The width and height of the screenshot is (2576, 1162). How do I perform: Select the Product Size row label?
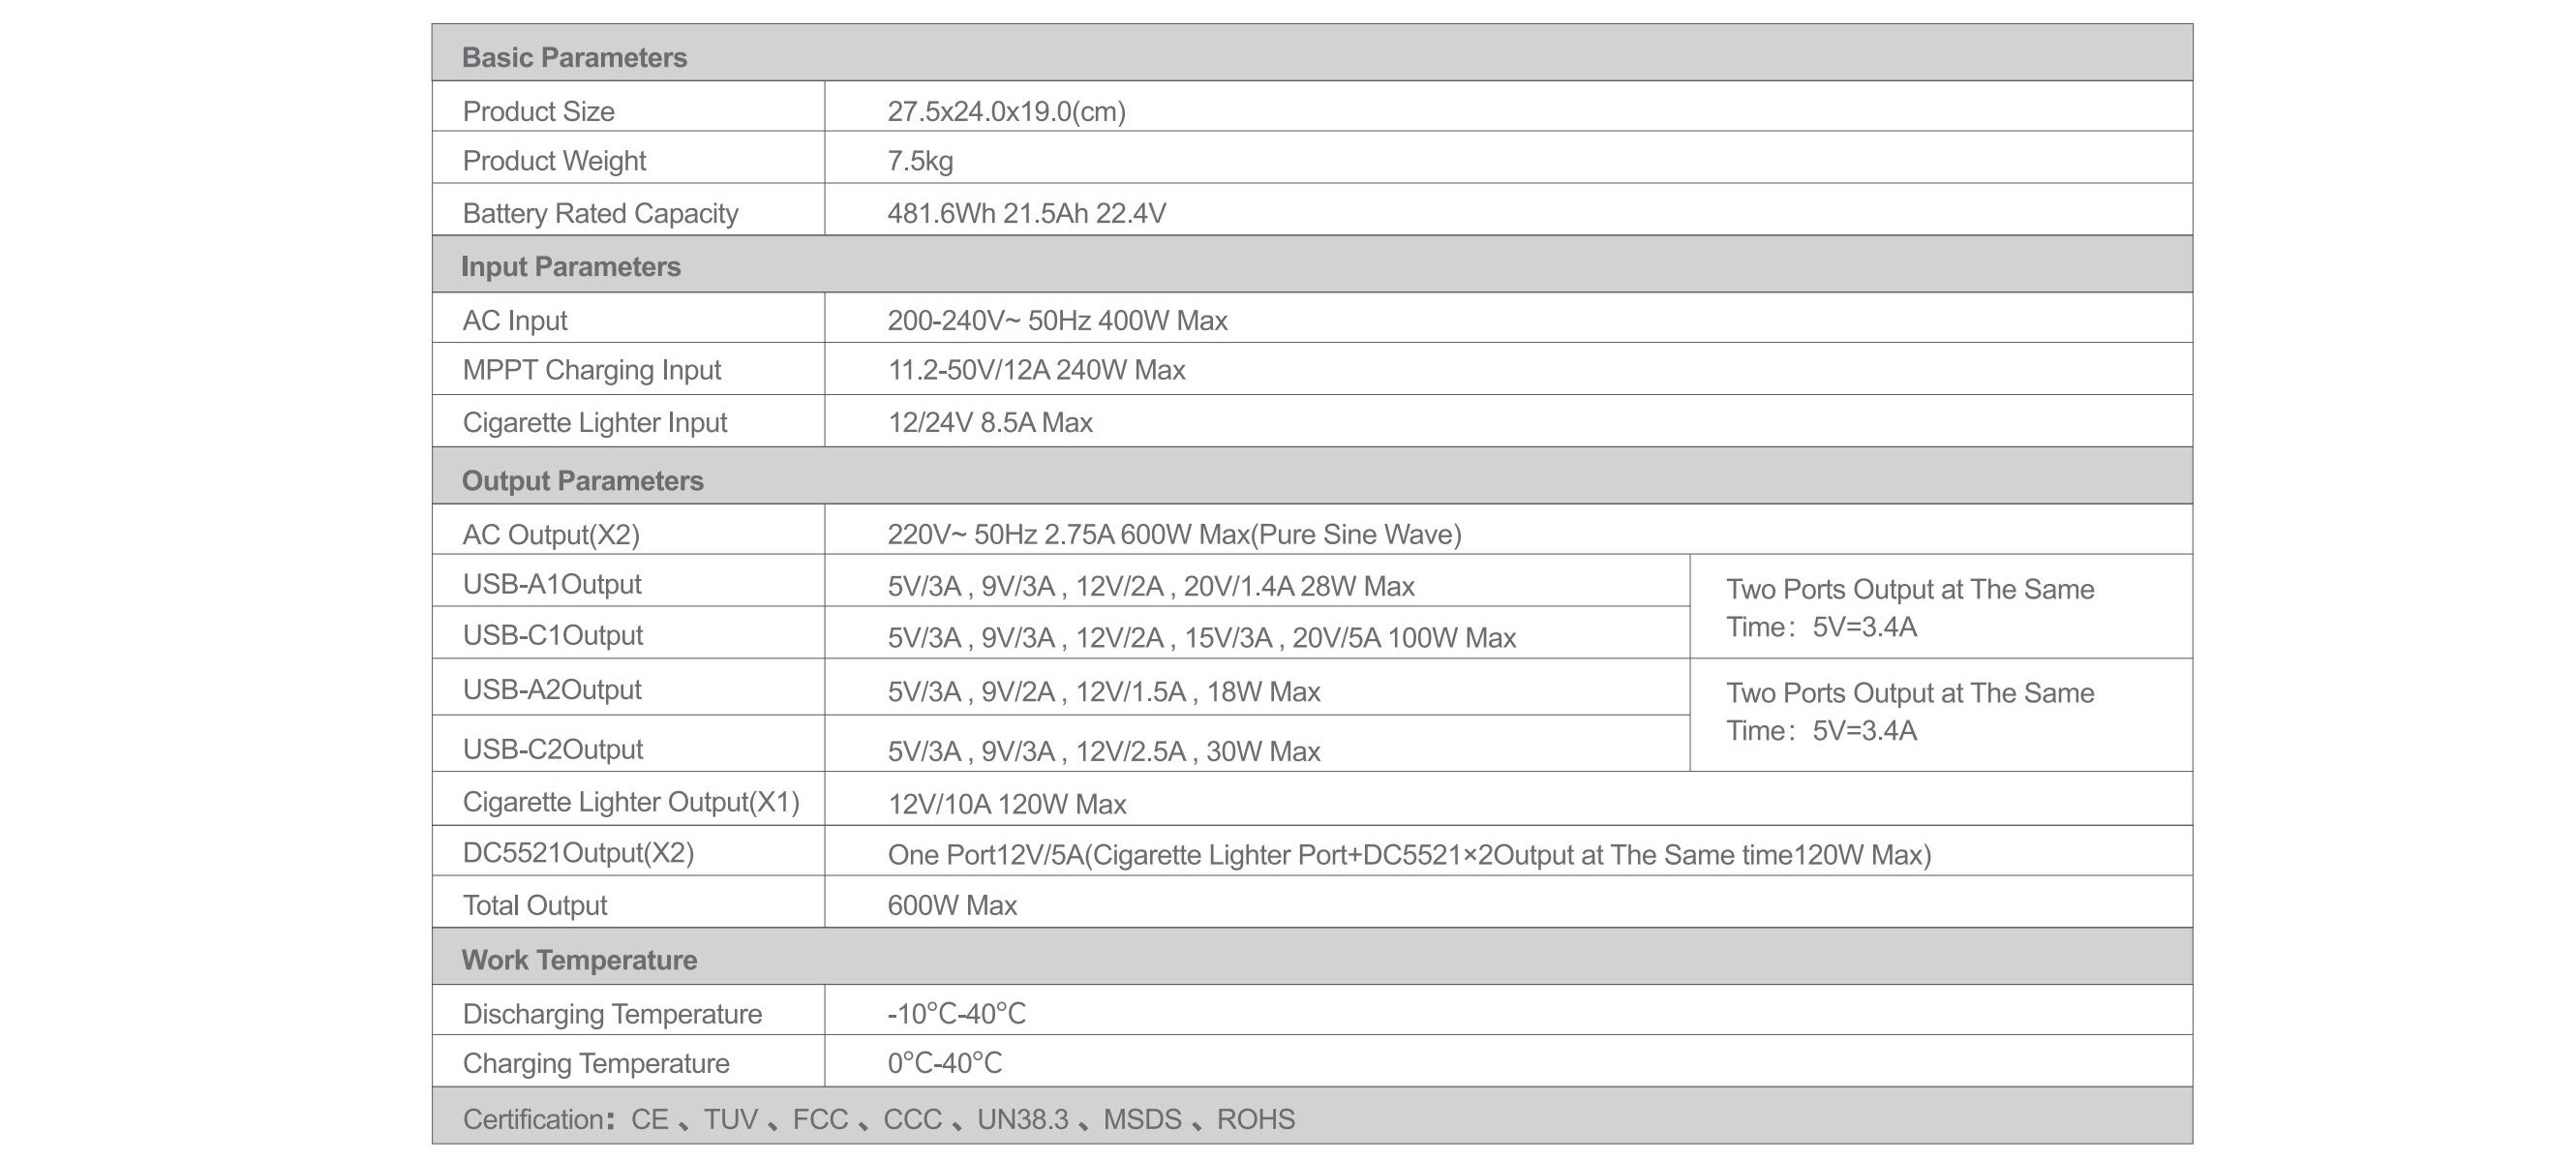[538, 111]
